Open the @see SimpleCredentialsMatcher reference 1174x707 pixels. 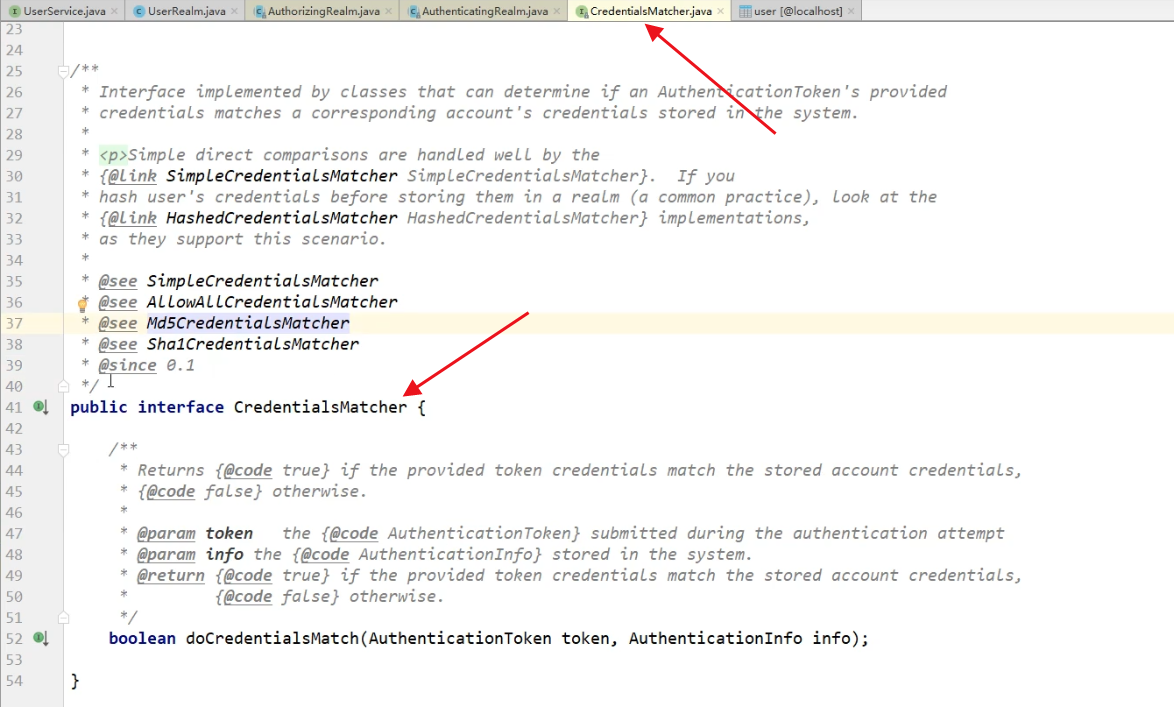(262, 281)
